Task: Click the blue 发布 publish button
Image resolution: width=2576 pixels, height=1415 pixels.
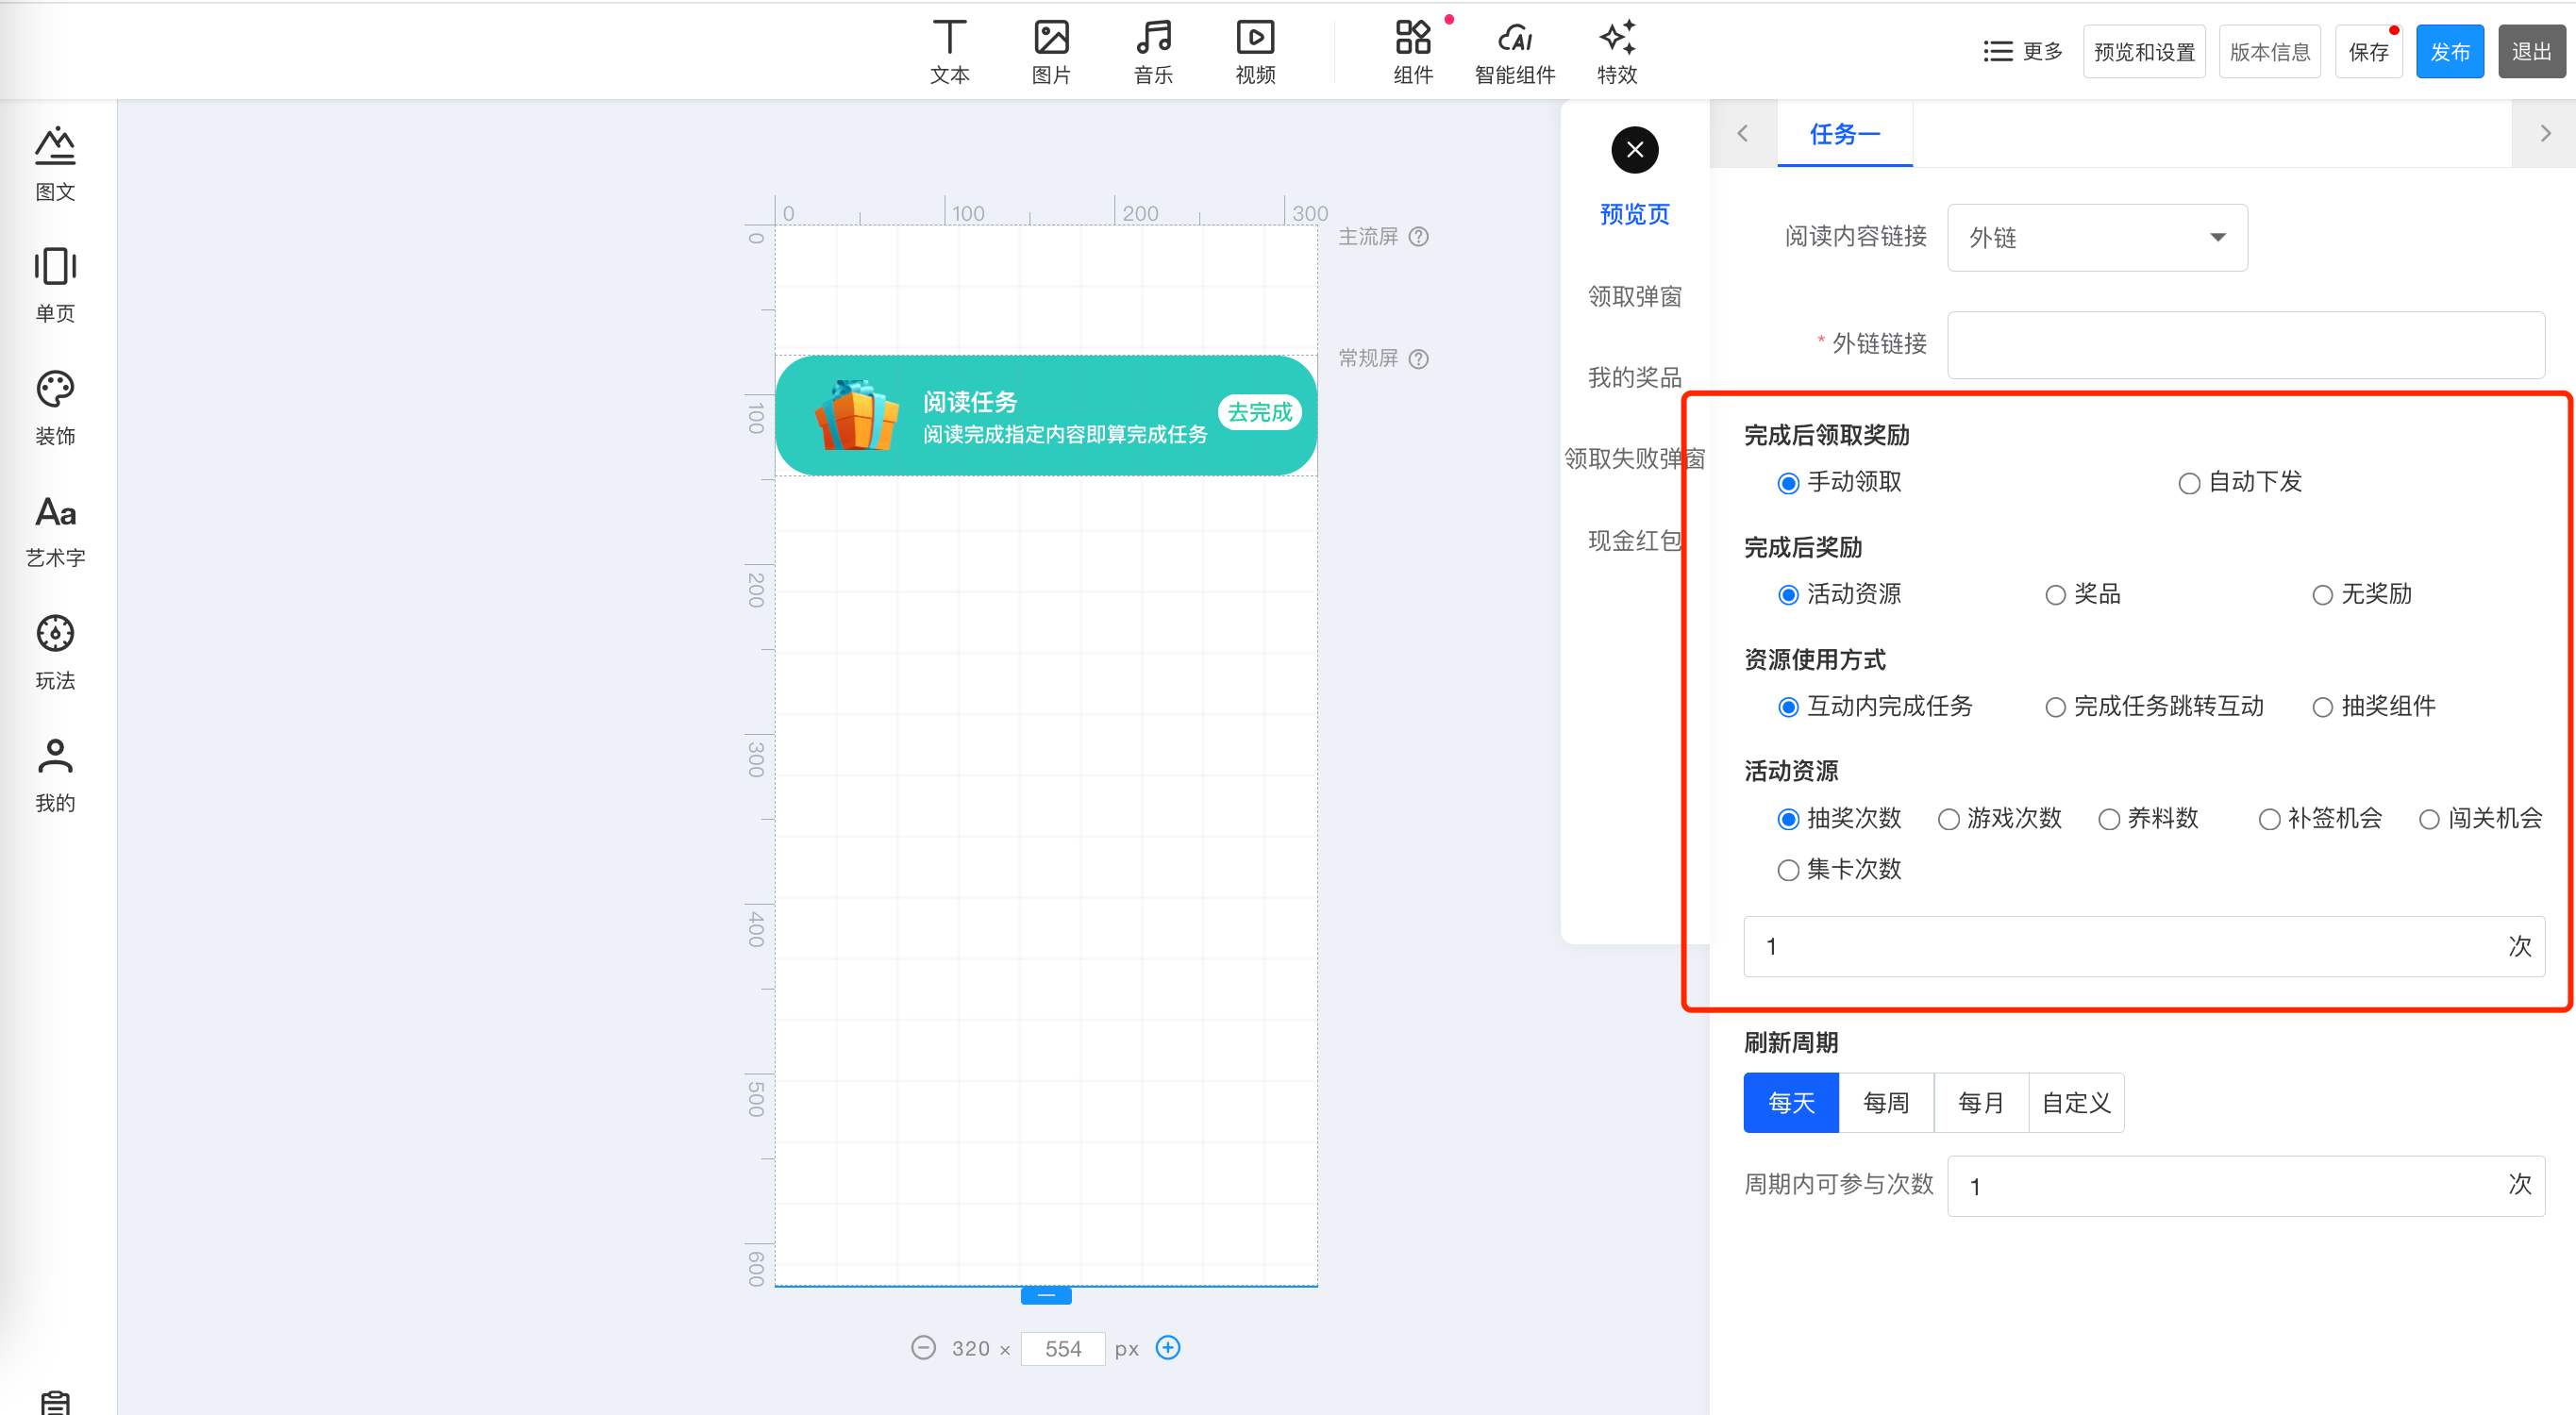Action: [2449, 51]
